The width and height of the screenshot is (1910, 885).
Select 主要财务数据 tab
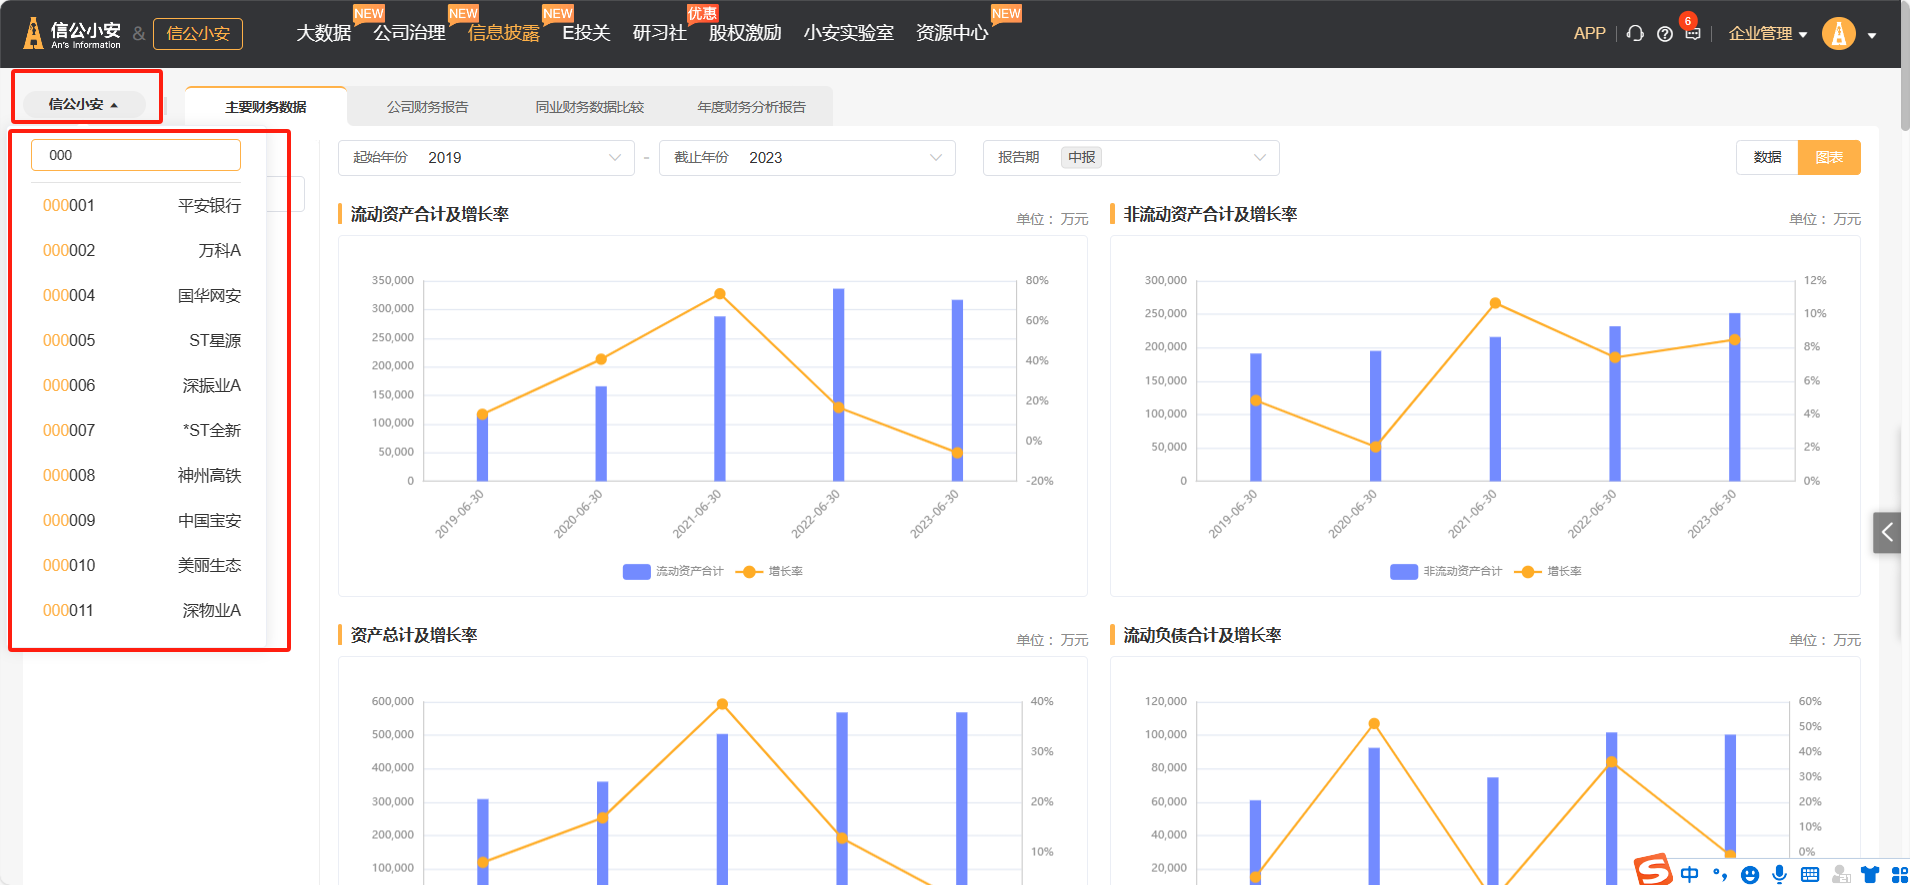click(266, 106)
